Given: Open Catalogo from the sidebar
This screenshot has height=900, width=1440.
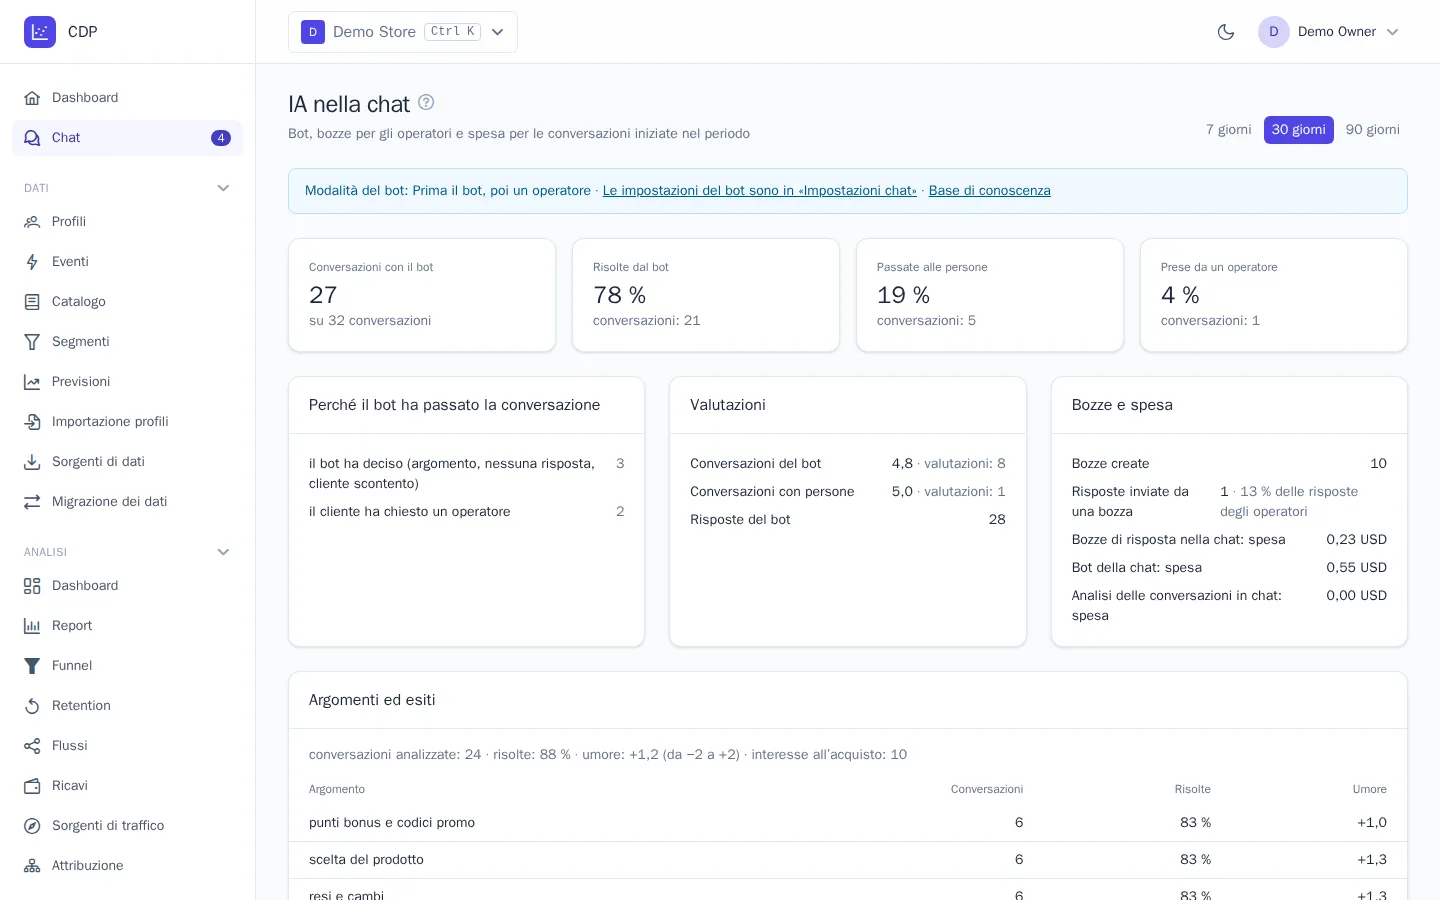Looking at the screenshot, I should [x=127, y=302].
